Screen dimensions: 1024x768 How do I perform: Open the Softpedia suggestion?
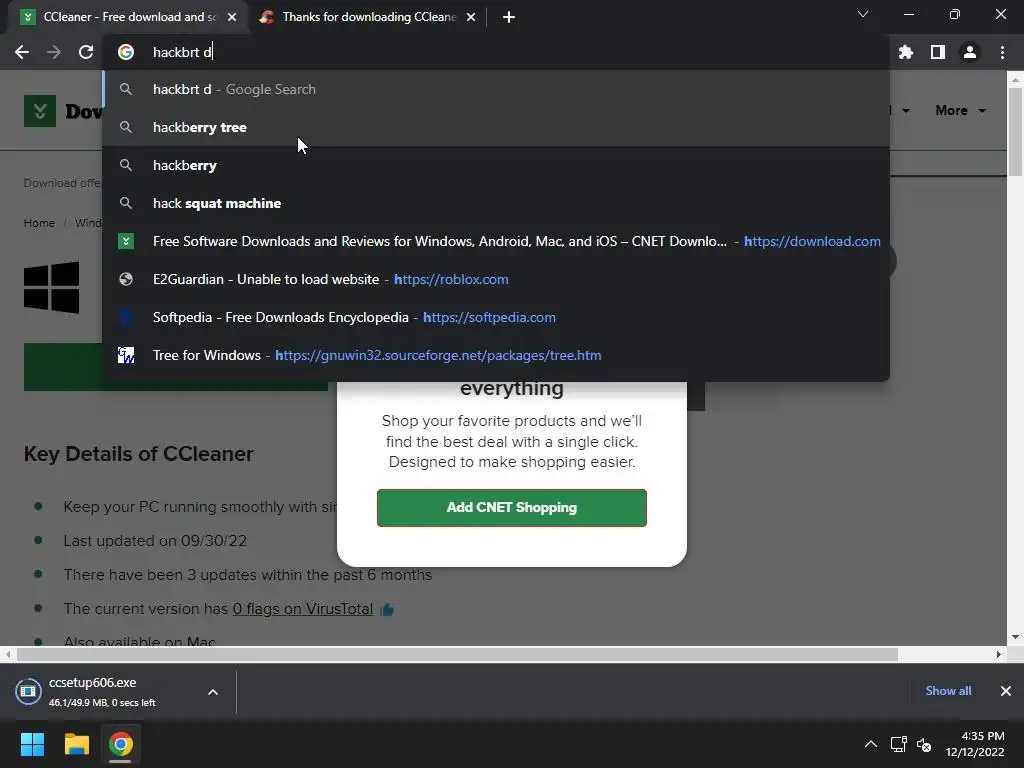[x=496, y=317]
